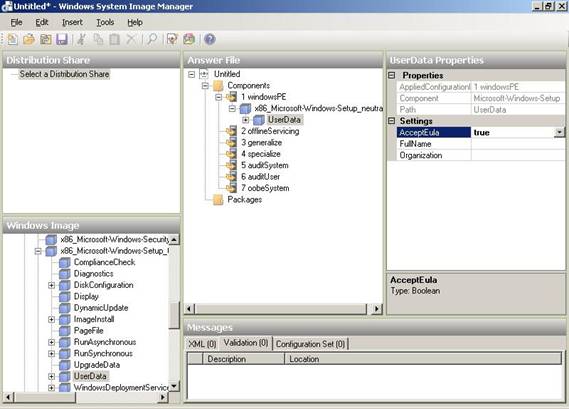Click the Packages folder icon in Answer File
This screenshot has width=569, height=409.
click(x=218, y=200)
